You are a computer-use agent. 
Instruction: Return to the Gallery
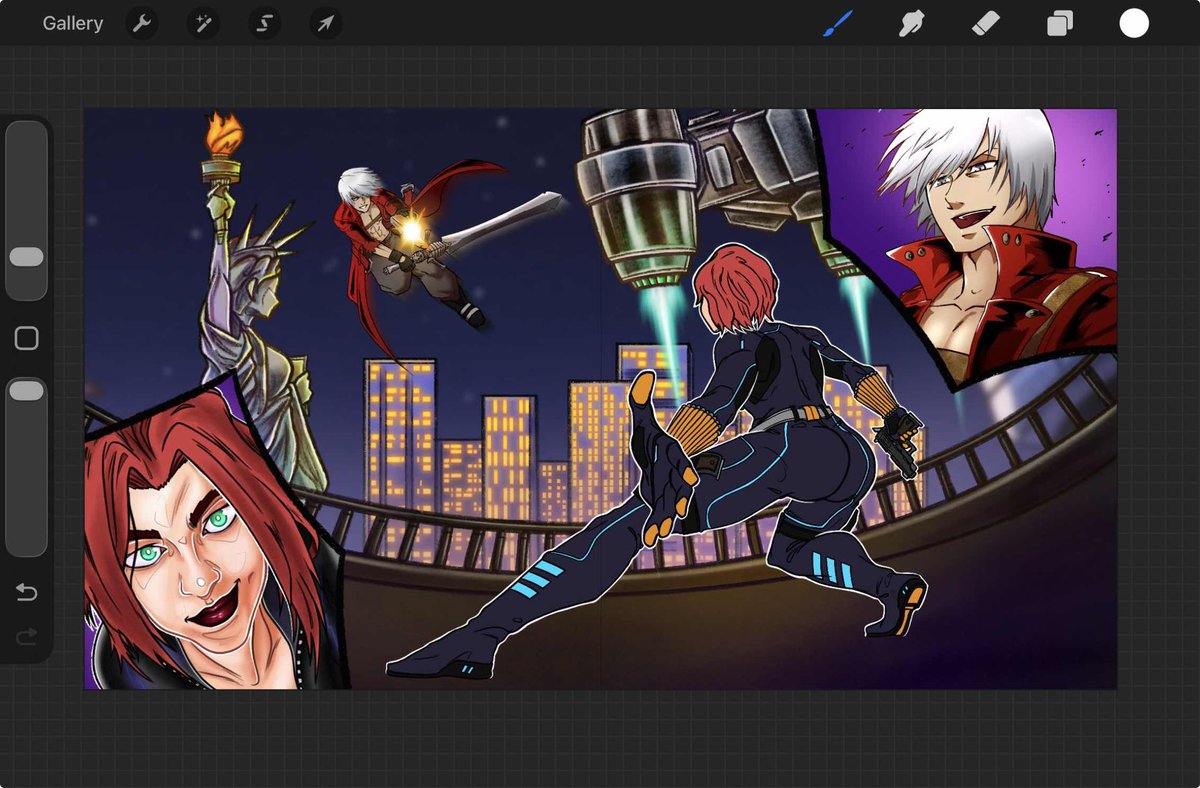coord(72,23)
